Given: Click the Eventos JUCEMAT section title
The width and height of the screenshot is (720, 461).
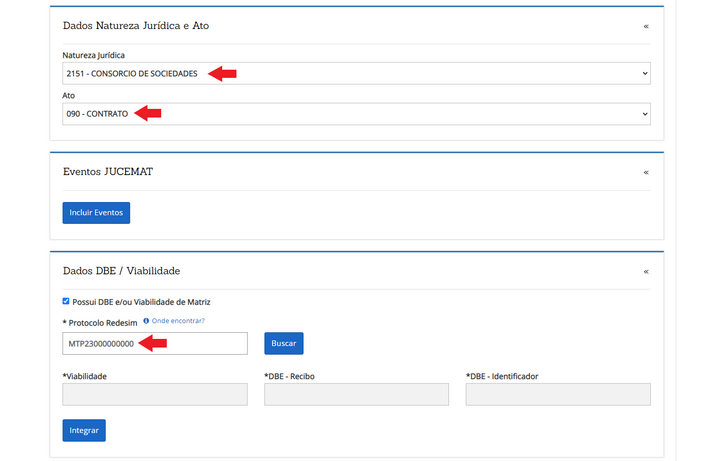Looking at the screenshot, I should [108, 172].
